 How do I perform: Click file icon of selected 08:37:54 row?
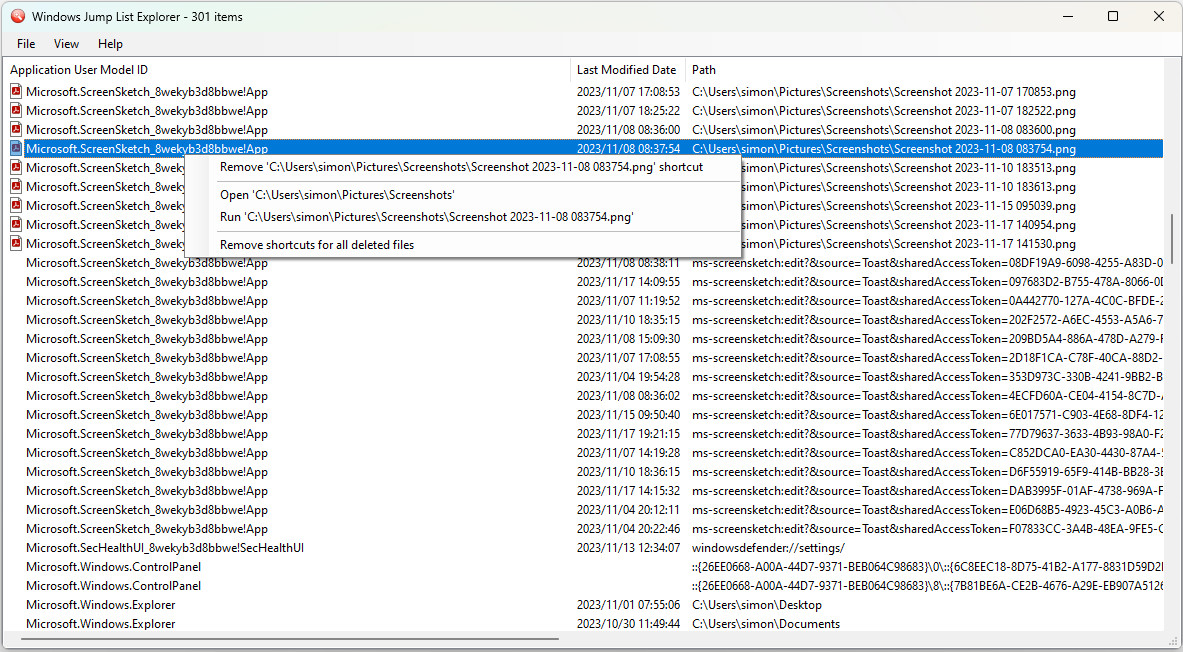click(x=17, y=149)
